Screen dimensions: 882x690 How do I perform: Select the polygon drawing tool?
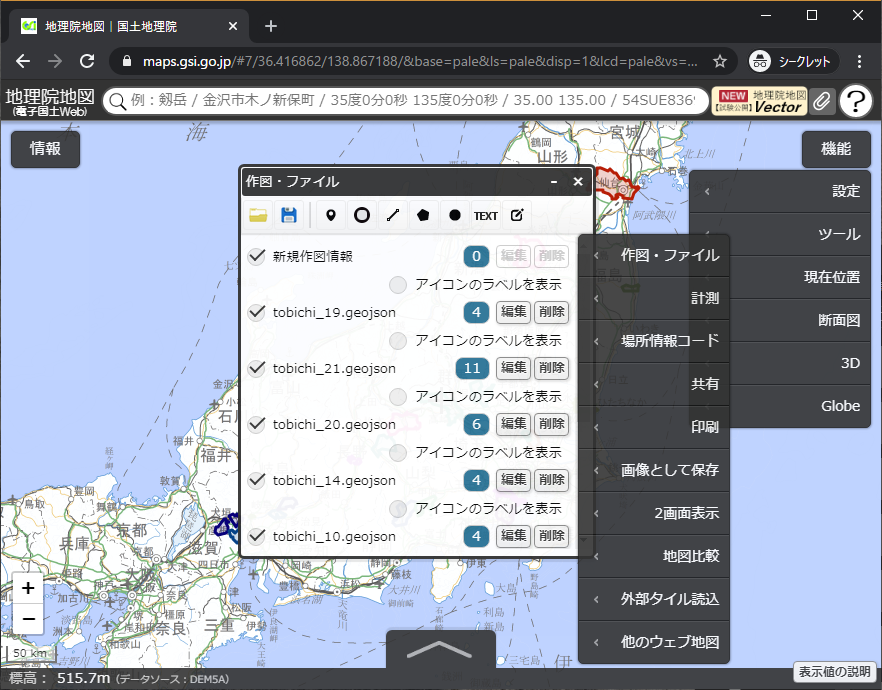(x=424, y=215)
